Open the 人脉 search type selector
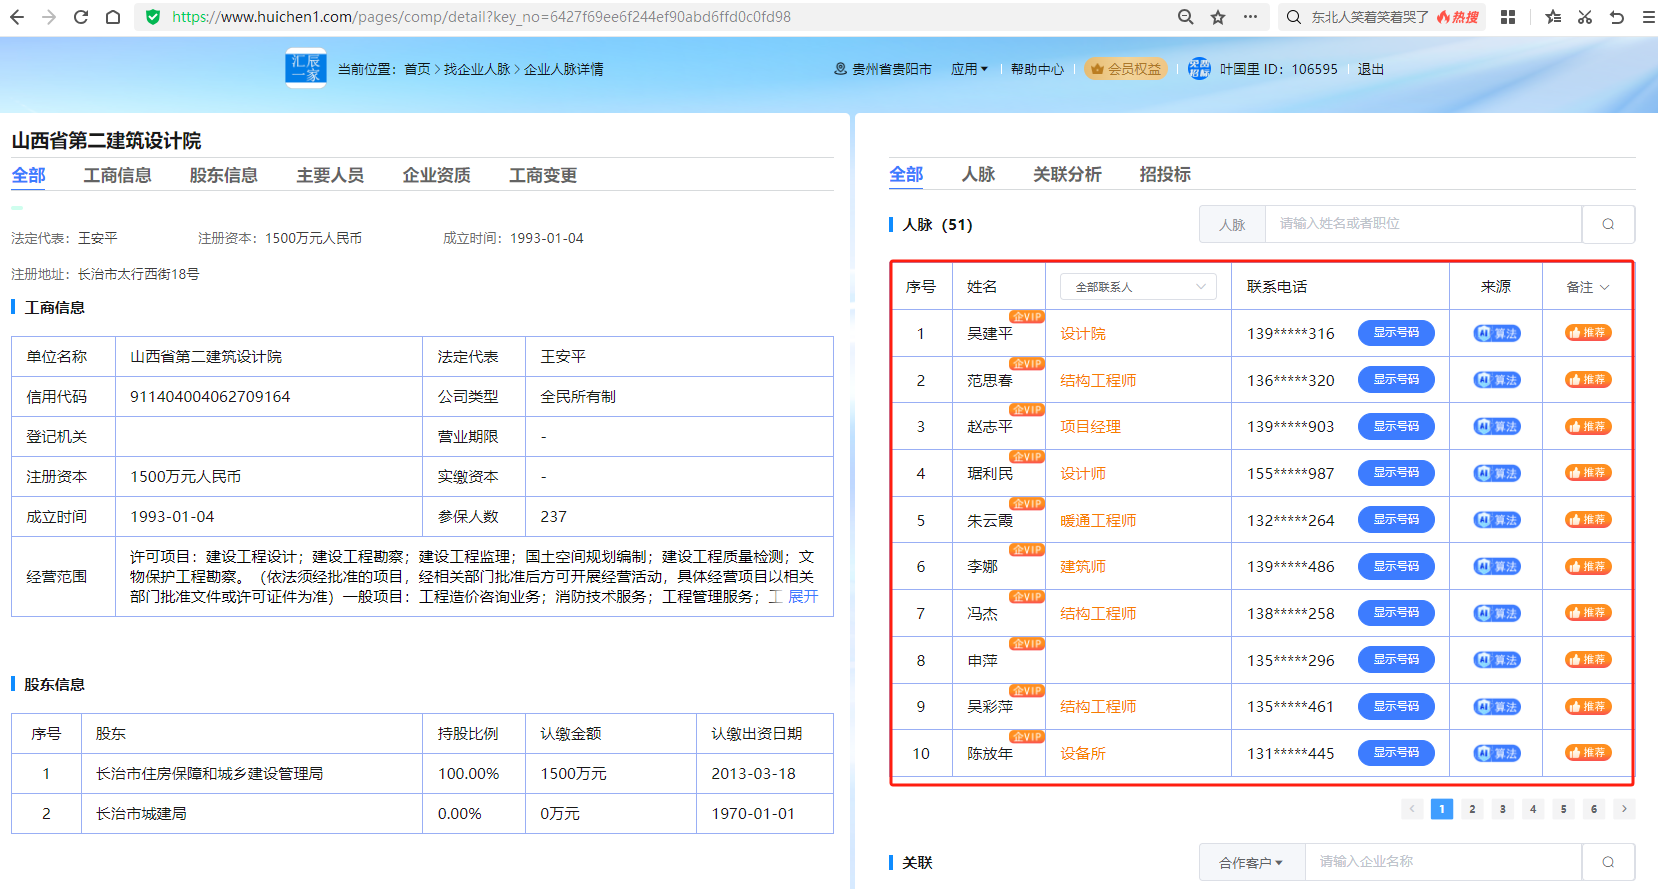Screen dimensions: 1658x889 (1232, 224)
